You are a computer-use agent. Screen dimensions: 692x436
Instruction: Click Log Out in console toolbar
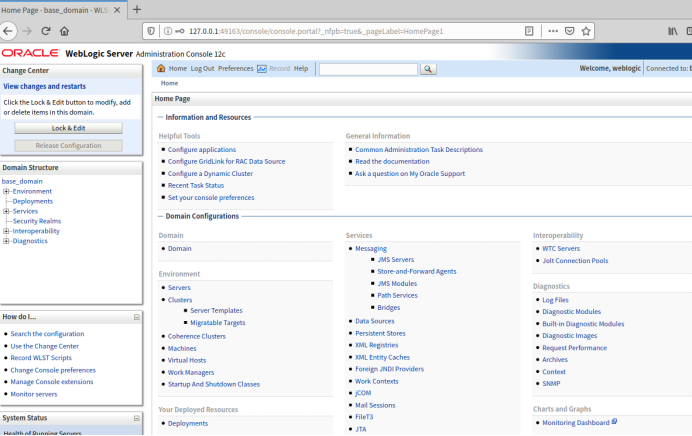(x=202, y=68)
